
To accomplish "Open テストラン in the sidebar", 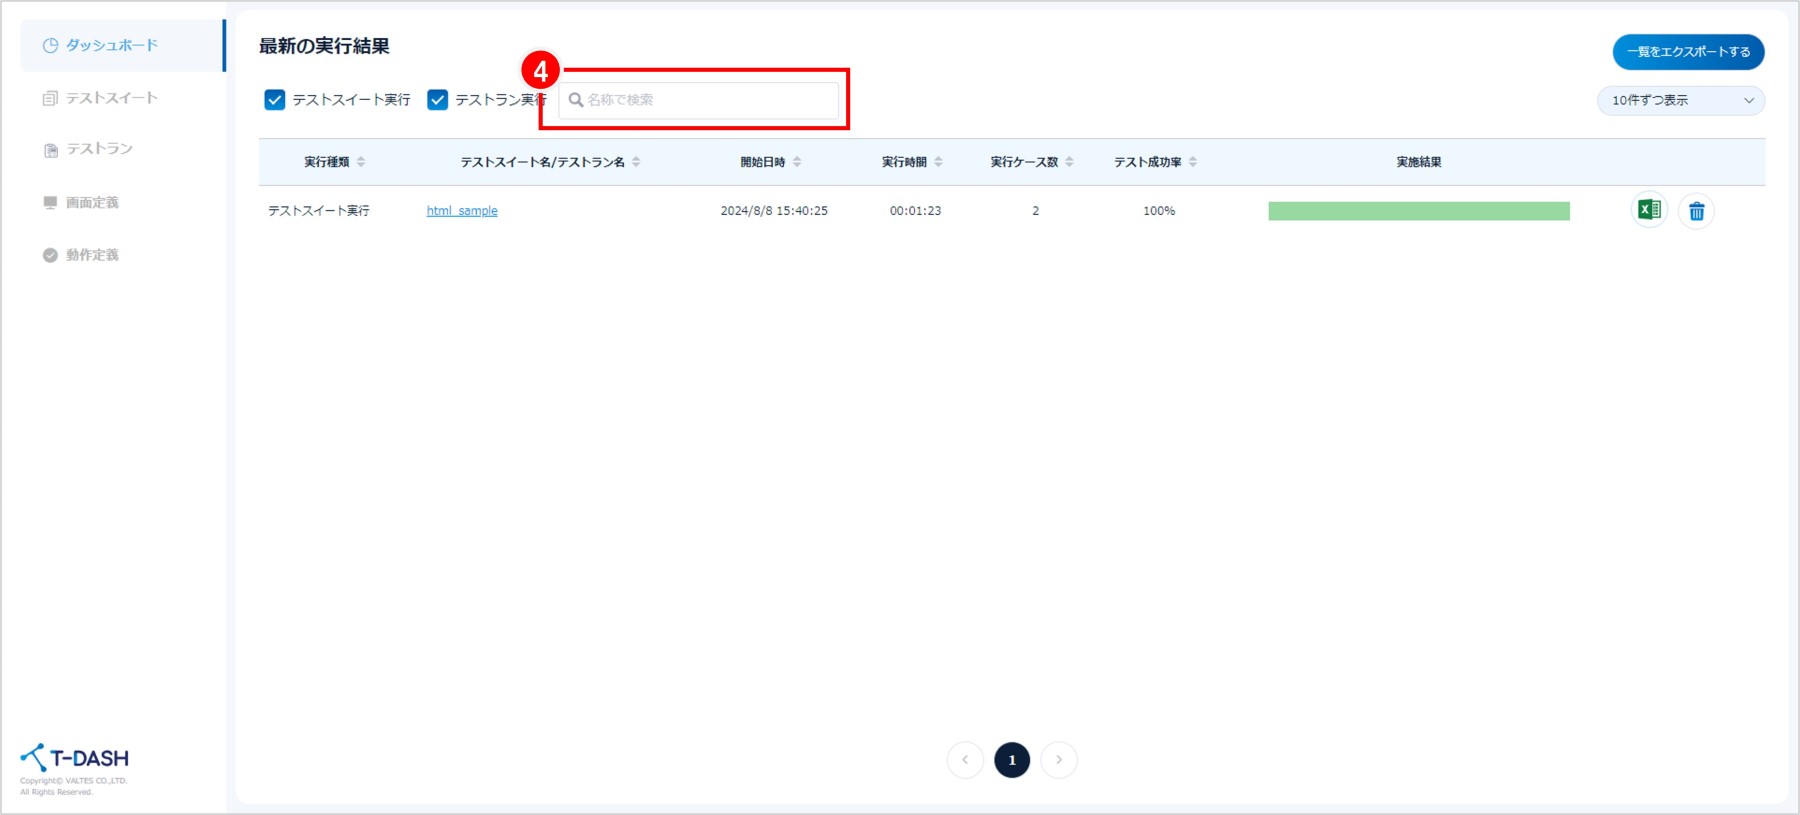I will (99, 149).
